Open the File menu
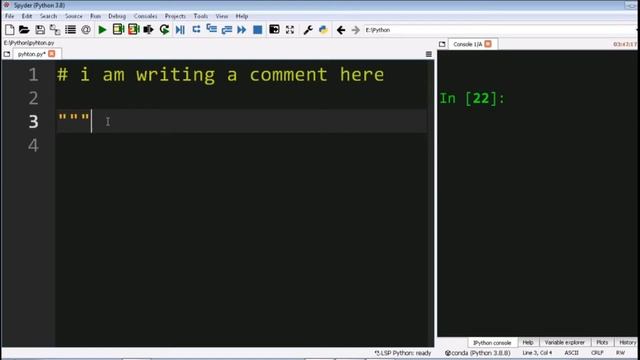640x360 pixels. point(9,16)
